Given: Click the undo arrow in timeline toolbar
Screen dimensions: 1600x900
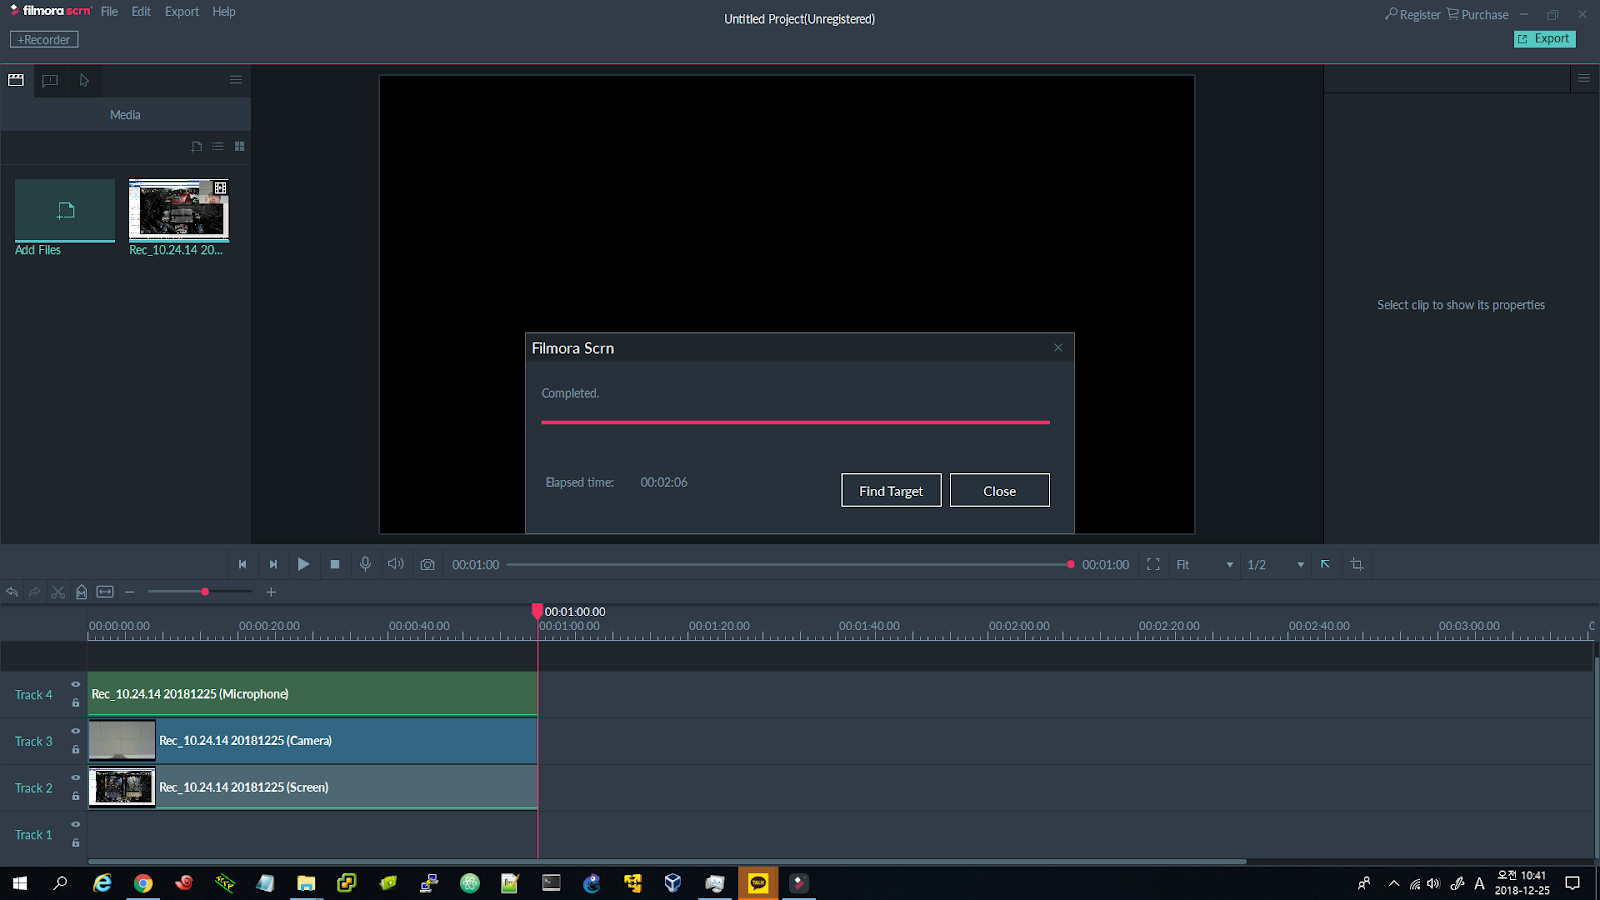Looking at the screenshot, I should (x=12, y=592).
